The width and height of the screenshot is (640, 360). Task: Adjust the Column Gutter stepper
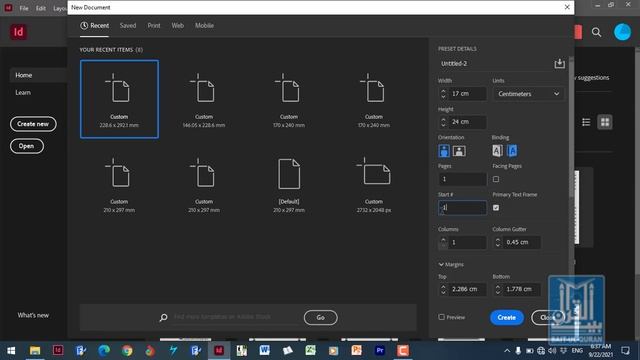pos(498,242)
